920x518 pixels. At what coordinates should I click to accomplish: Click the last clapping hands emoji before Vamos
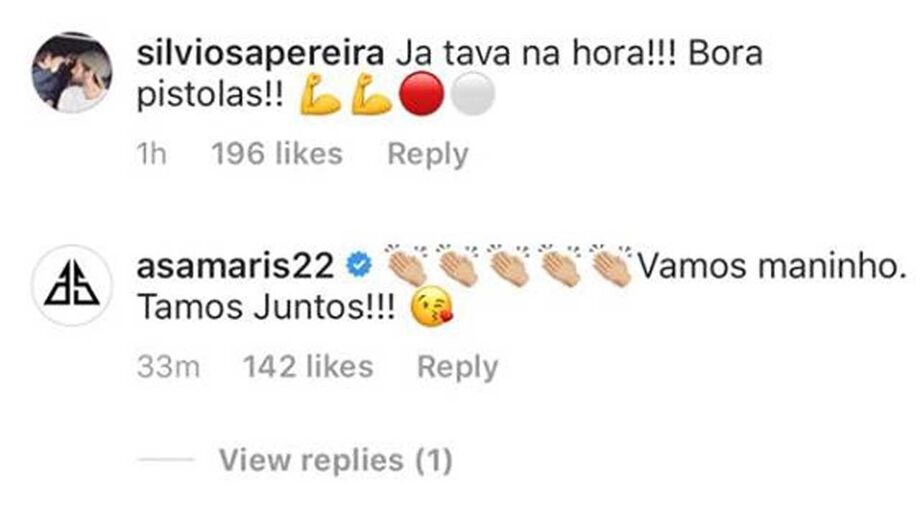[x=613, y=265]
